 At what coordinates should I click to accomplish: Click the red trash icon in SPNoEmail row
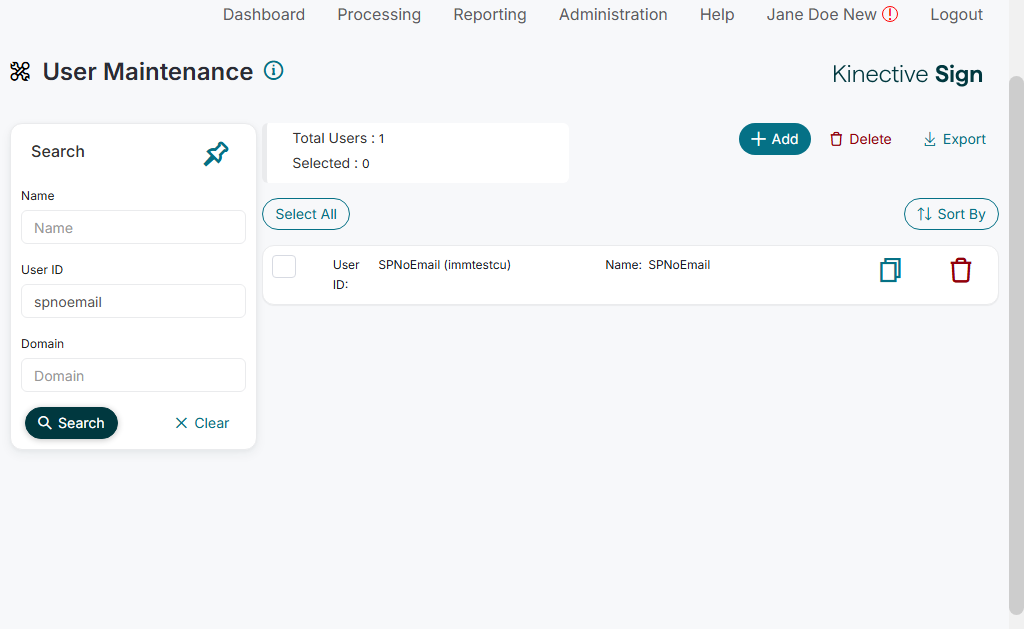[960, 270]
